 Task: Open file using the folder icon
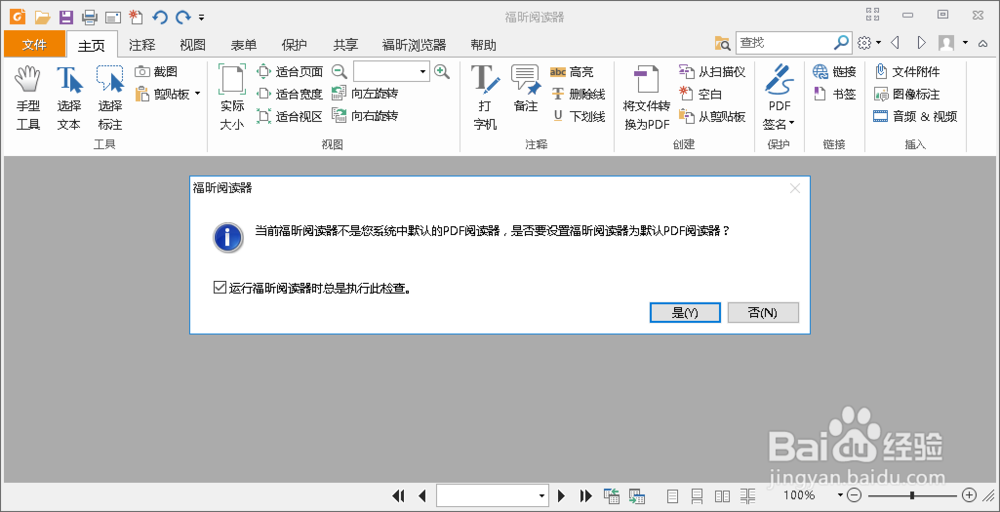(42, 17)
